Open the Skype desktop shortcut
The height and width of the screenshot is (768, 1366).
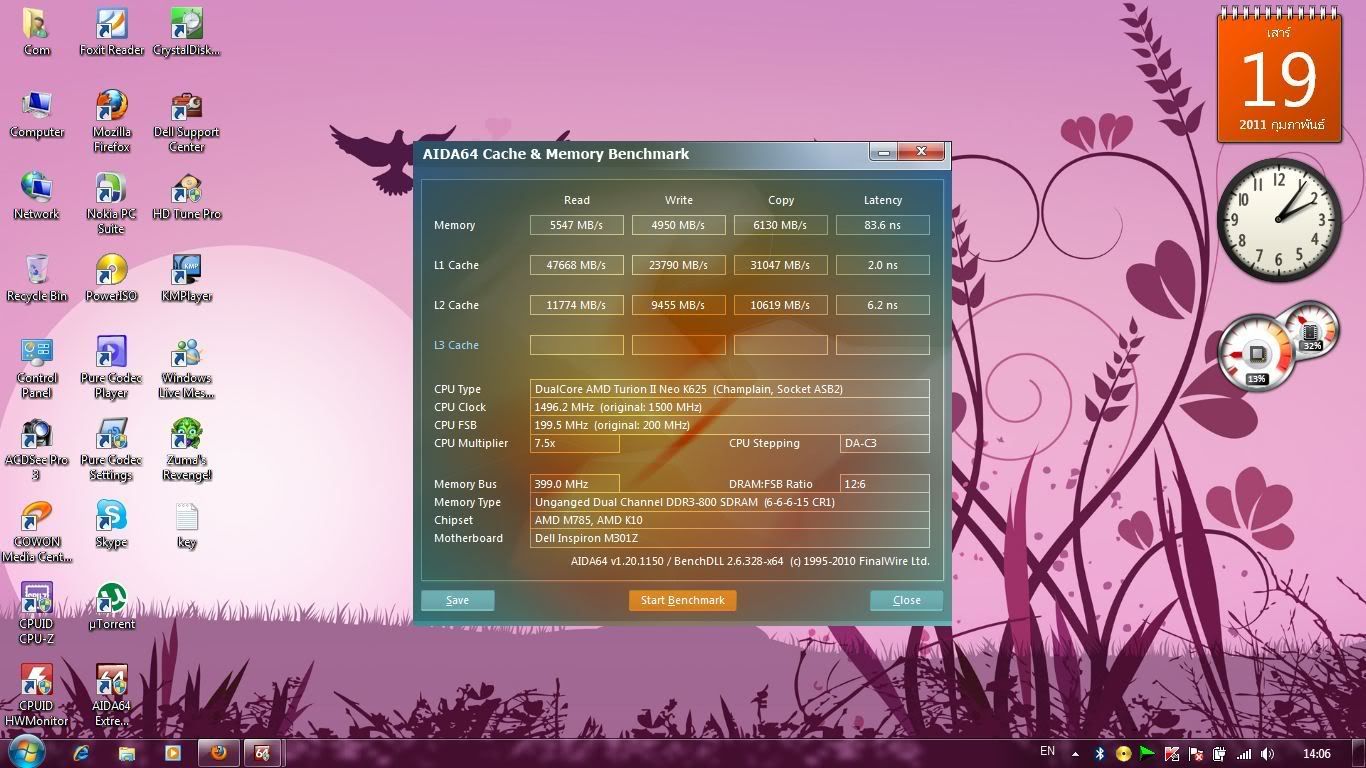tap(111, 521)
